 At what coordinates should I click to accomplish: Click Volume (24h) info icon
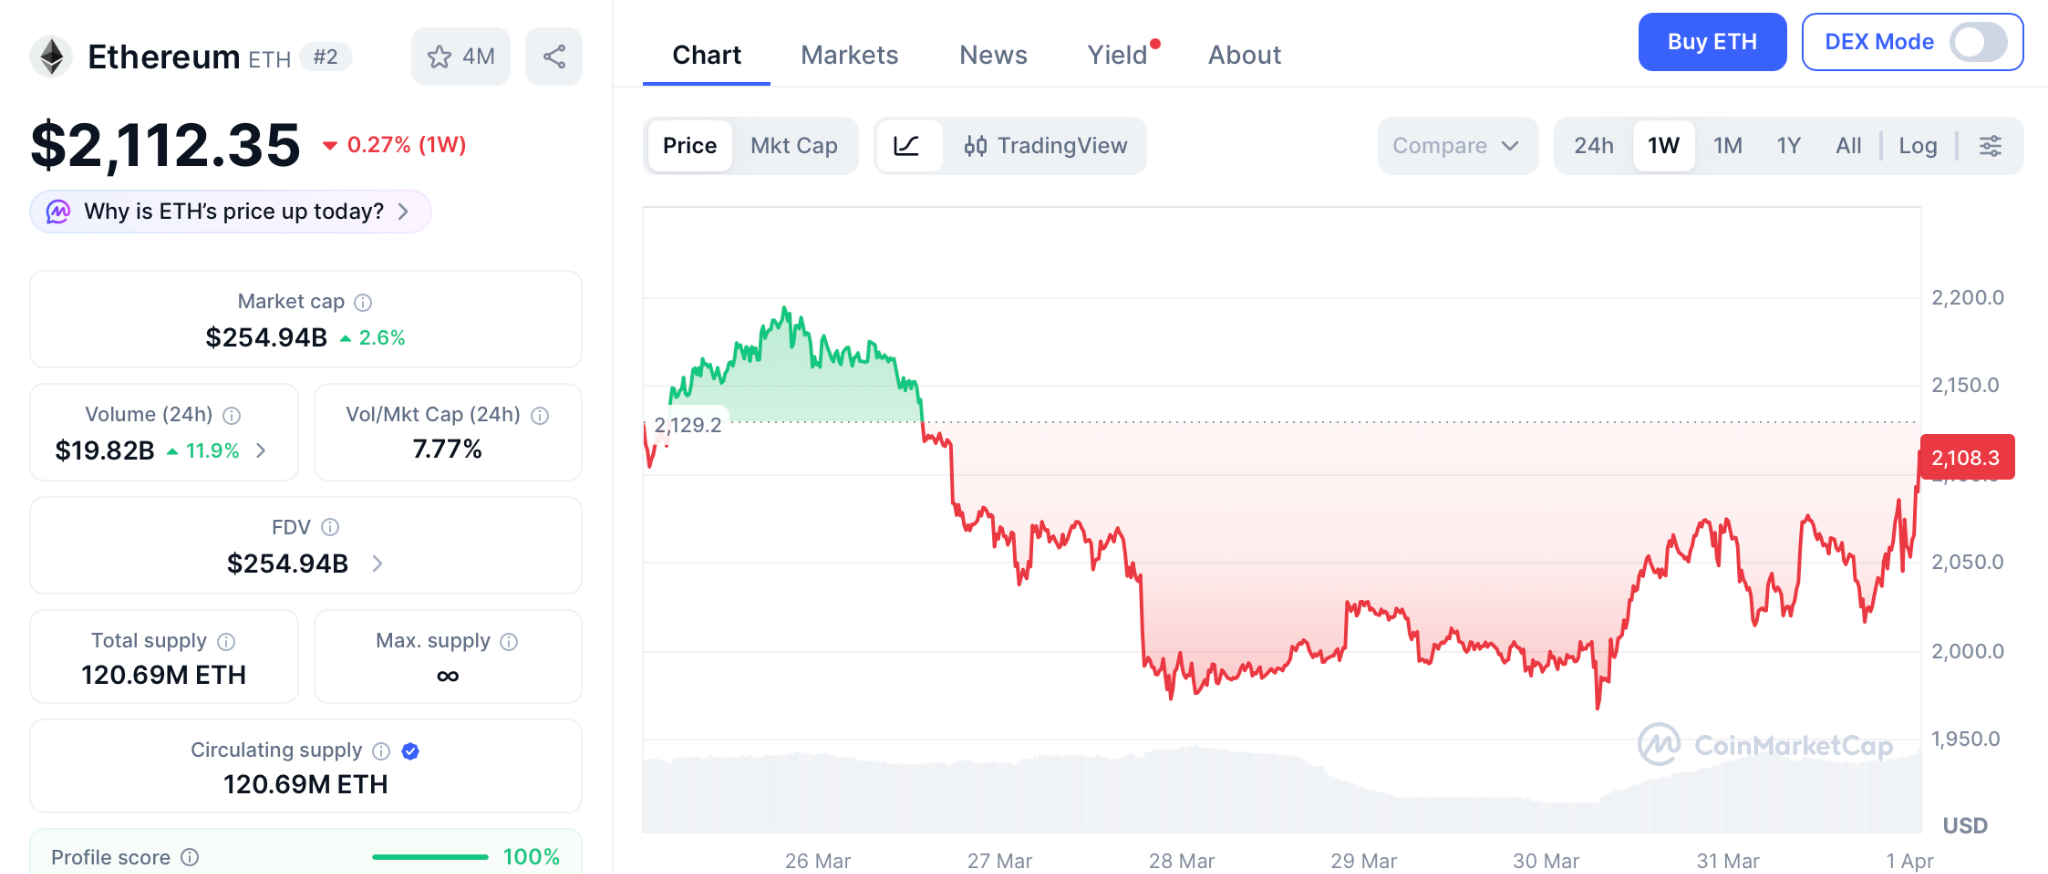[x=231, y=415]
